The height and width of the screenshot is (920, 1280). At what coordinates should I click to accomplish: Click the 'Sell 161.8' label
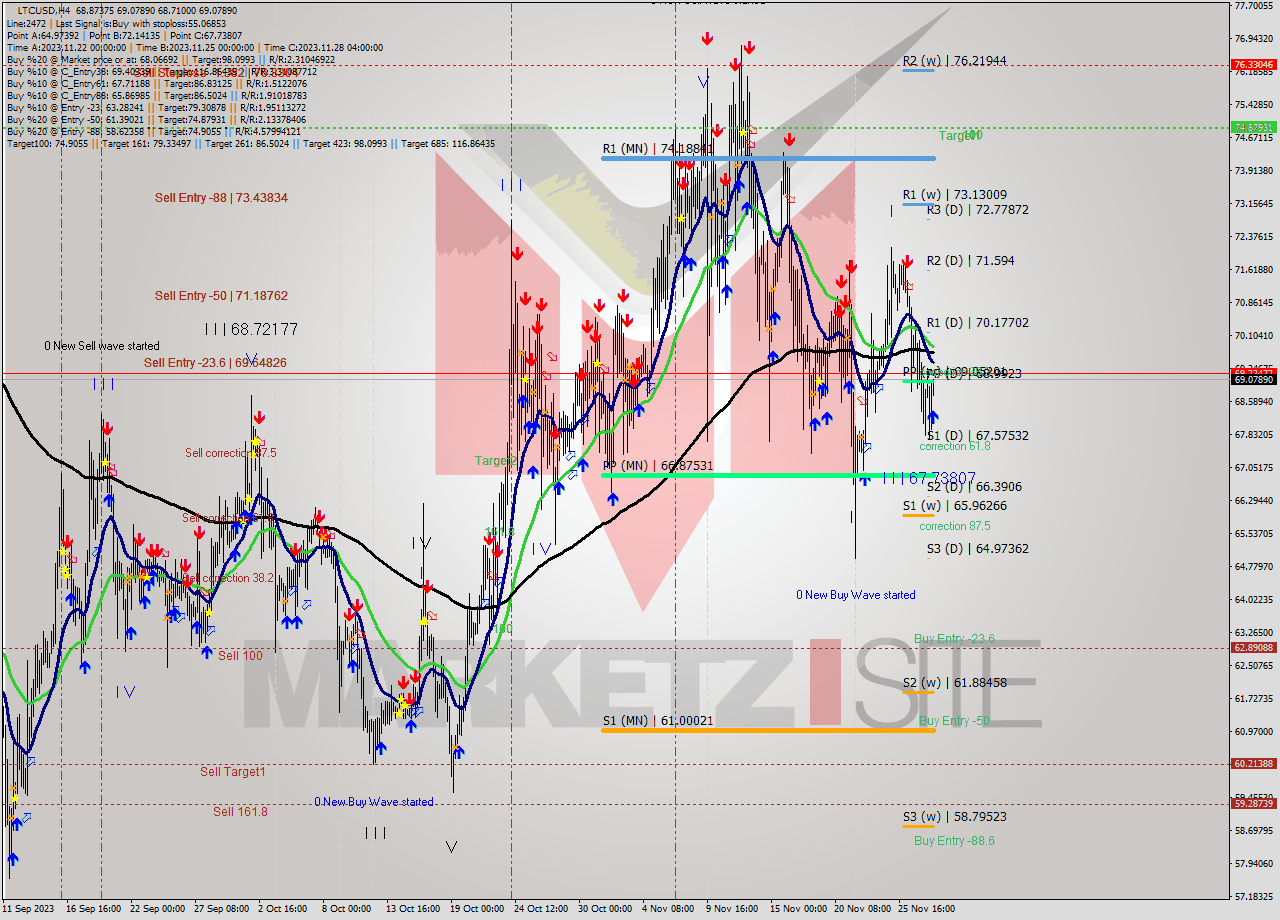[x=240, y=812]
